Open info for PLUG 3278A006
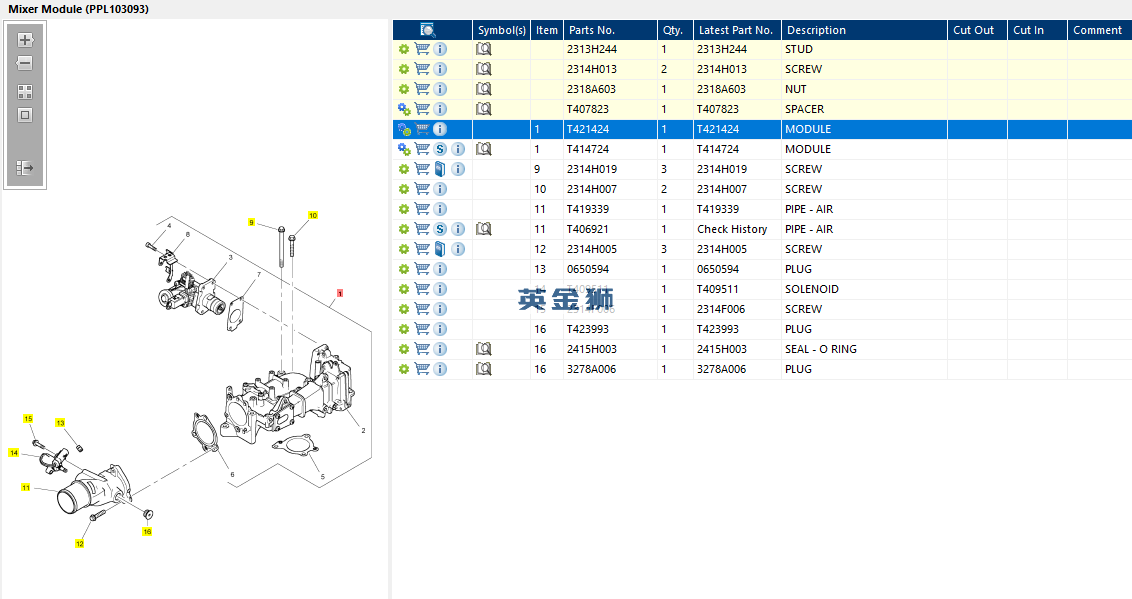Screen dimensions: 1132x599 (x=440, y=369)
